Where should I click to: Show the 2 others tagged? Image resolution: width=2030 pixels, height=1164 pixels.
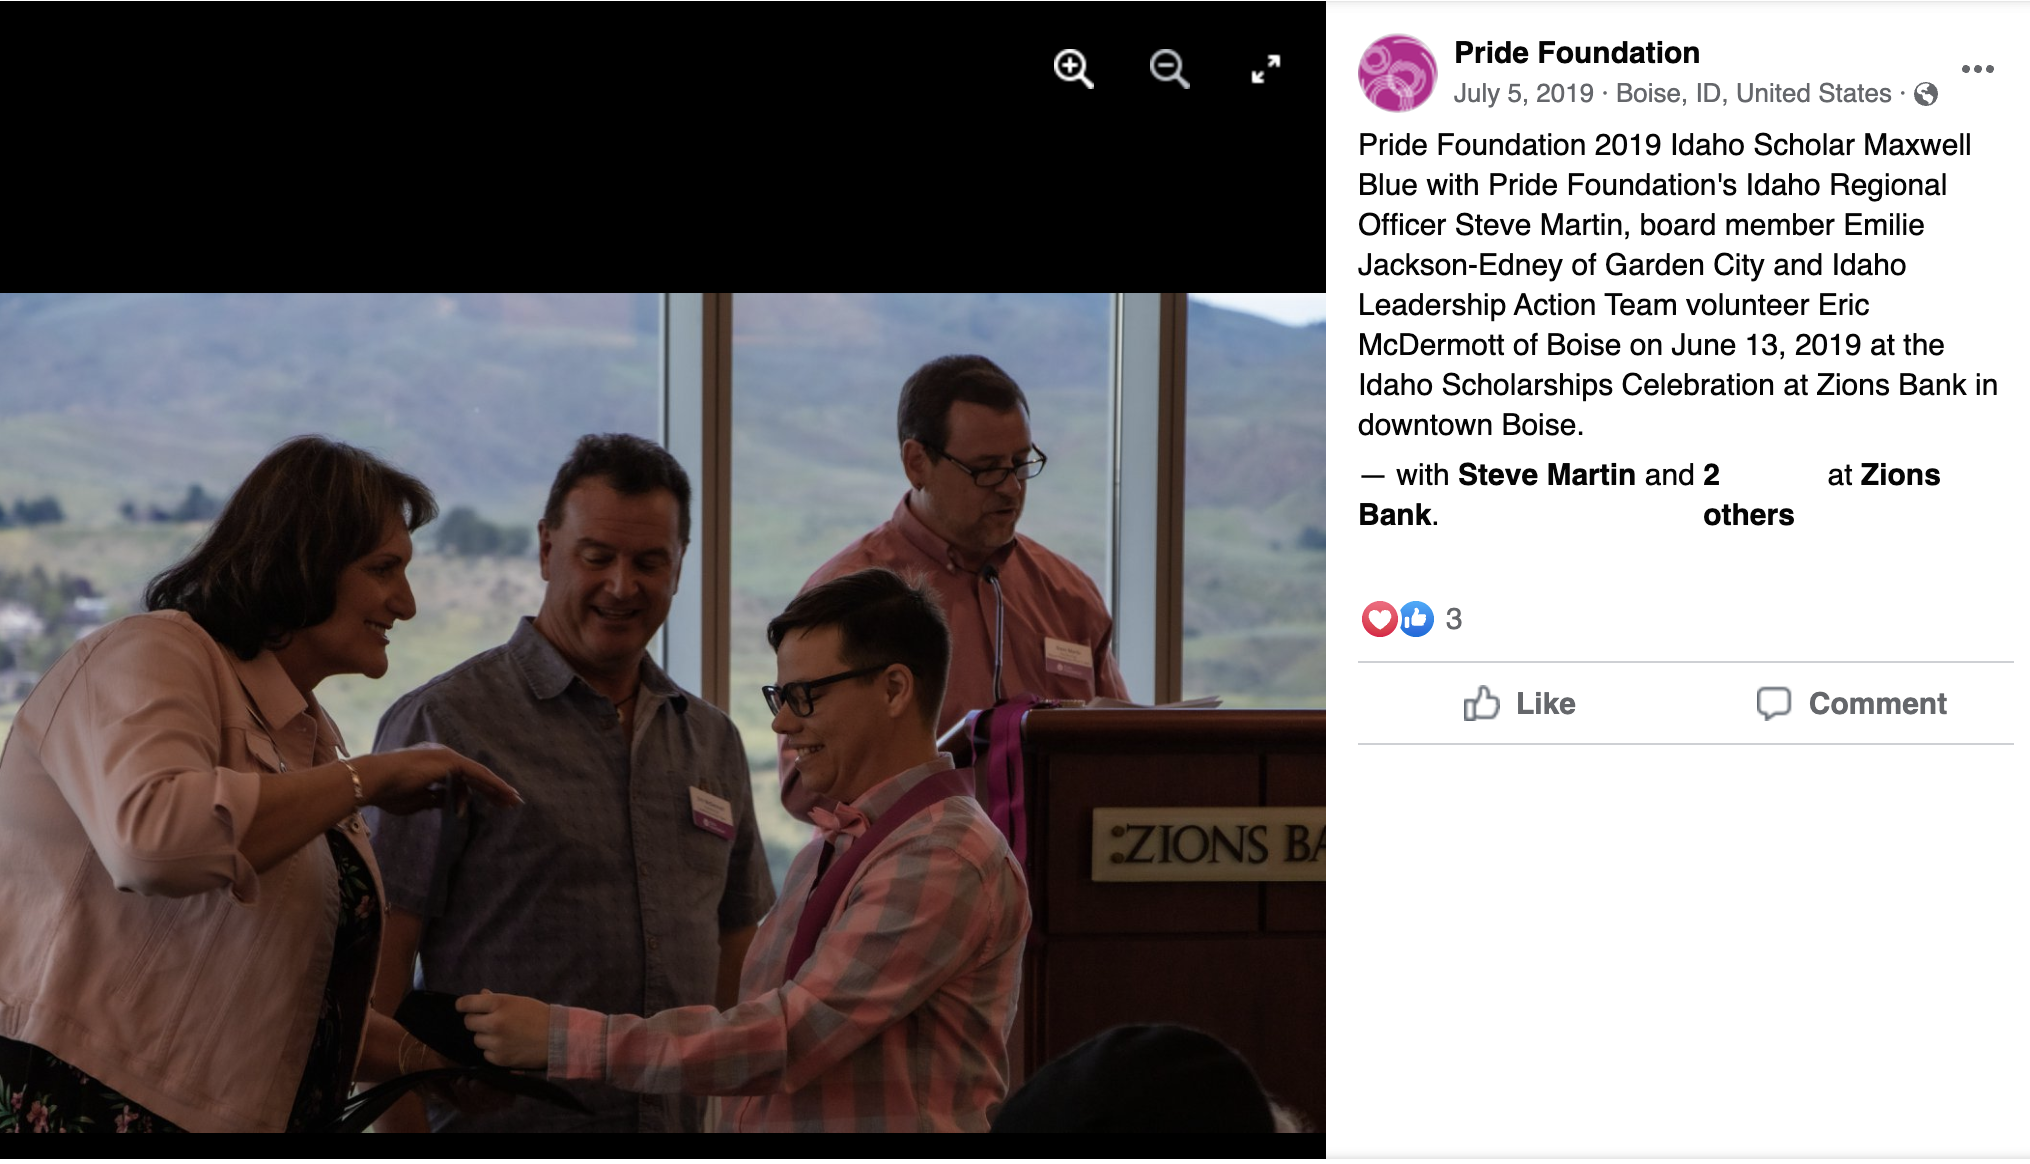pos(1748,494)
